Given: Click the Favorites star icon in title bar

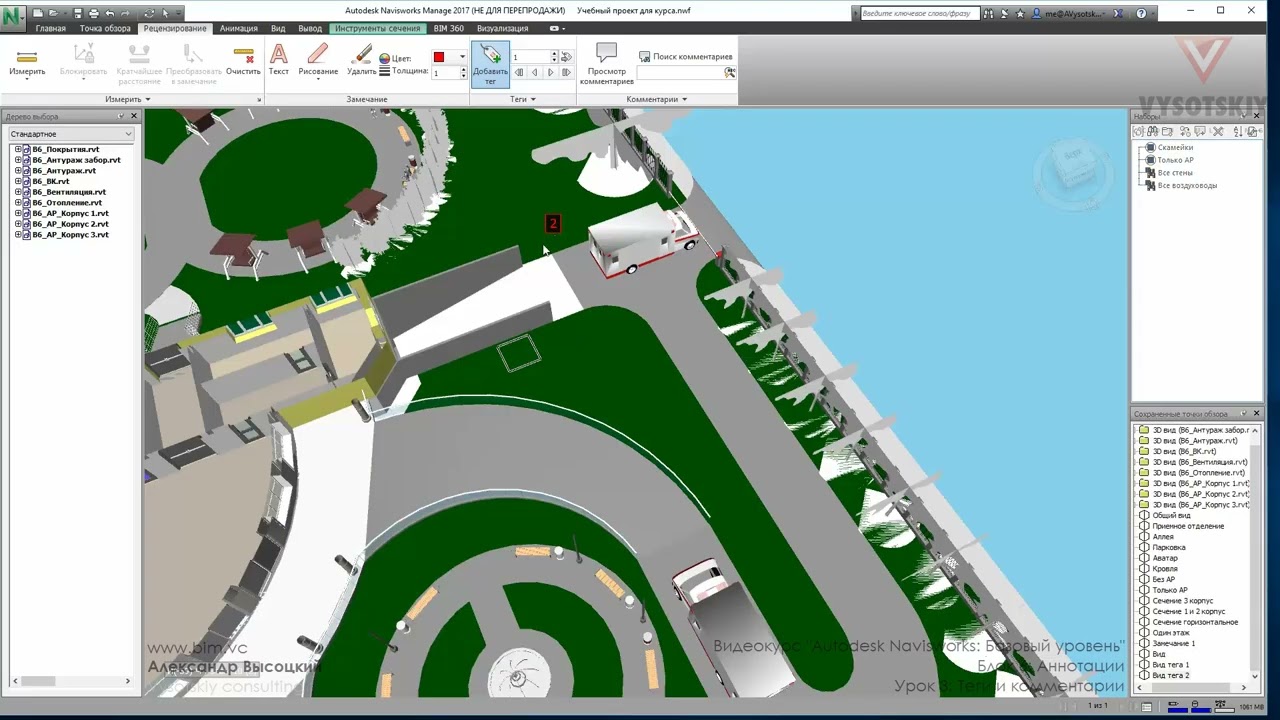Looking at the screenshot, I should [1020, 14].
